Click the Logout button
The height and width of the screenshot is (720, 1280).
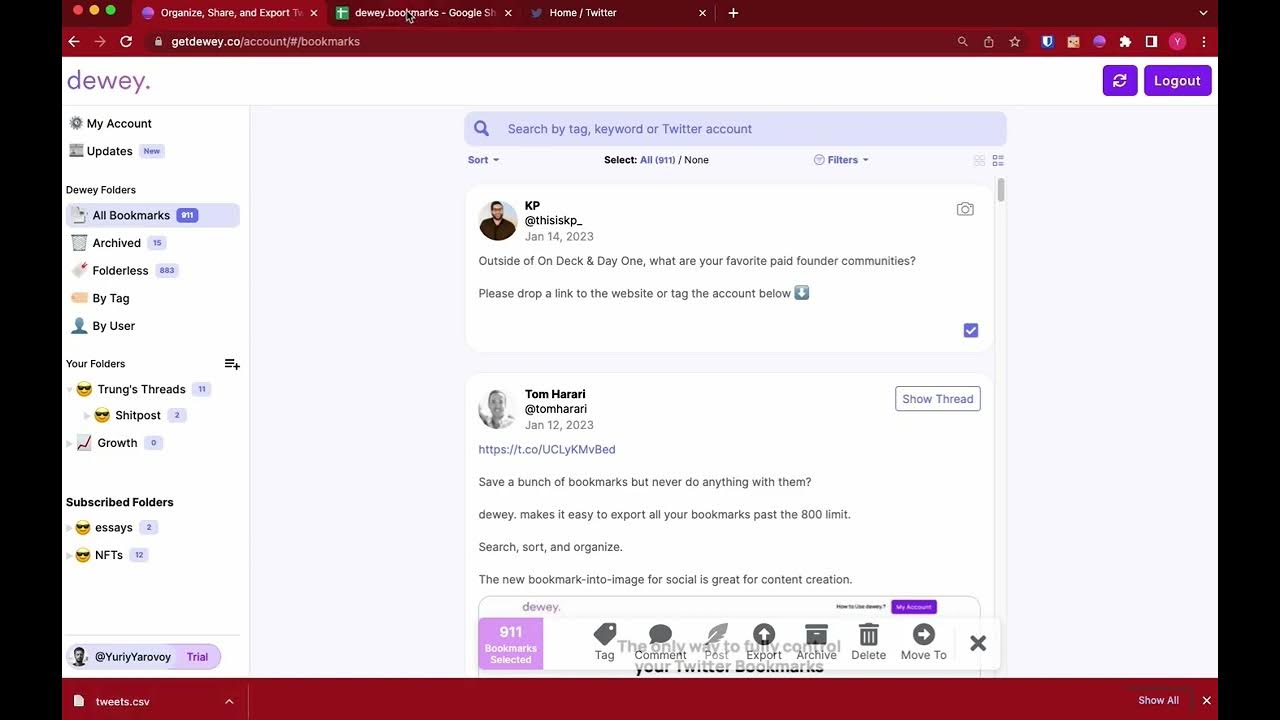click(x=1177, y=81)
